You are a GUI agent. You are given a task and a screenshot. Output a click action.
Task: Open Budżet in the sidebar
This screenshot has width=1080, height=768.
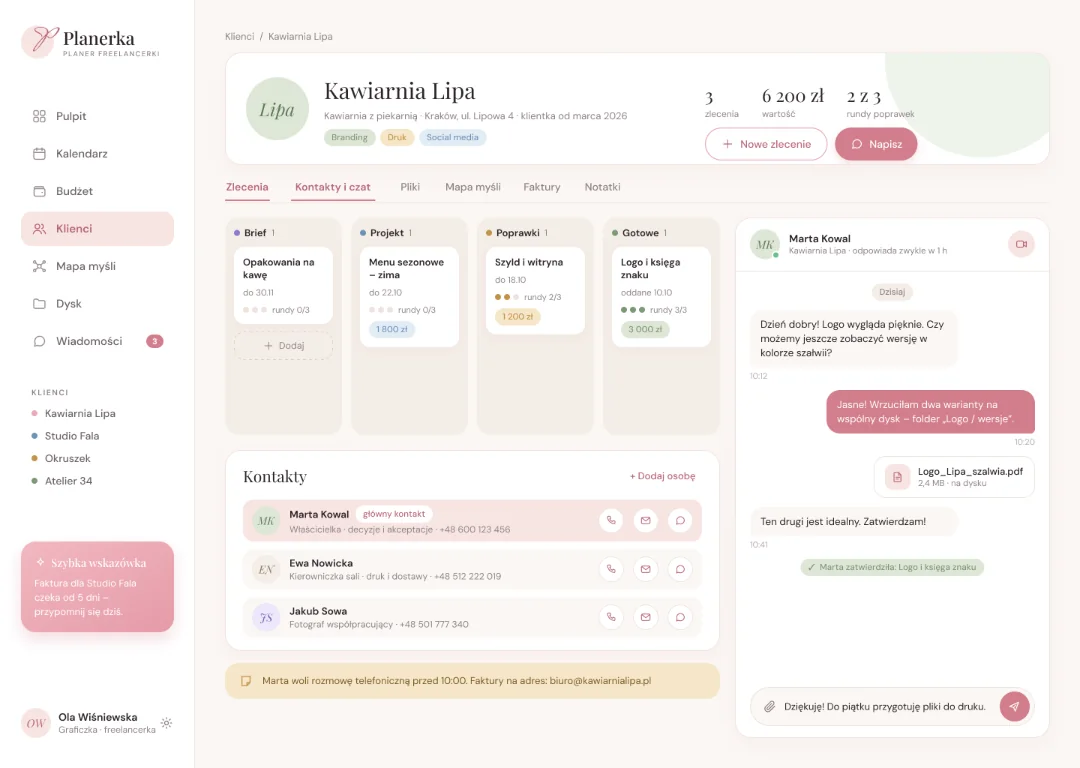pyautogui.click(x=97, y=191)
